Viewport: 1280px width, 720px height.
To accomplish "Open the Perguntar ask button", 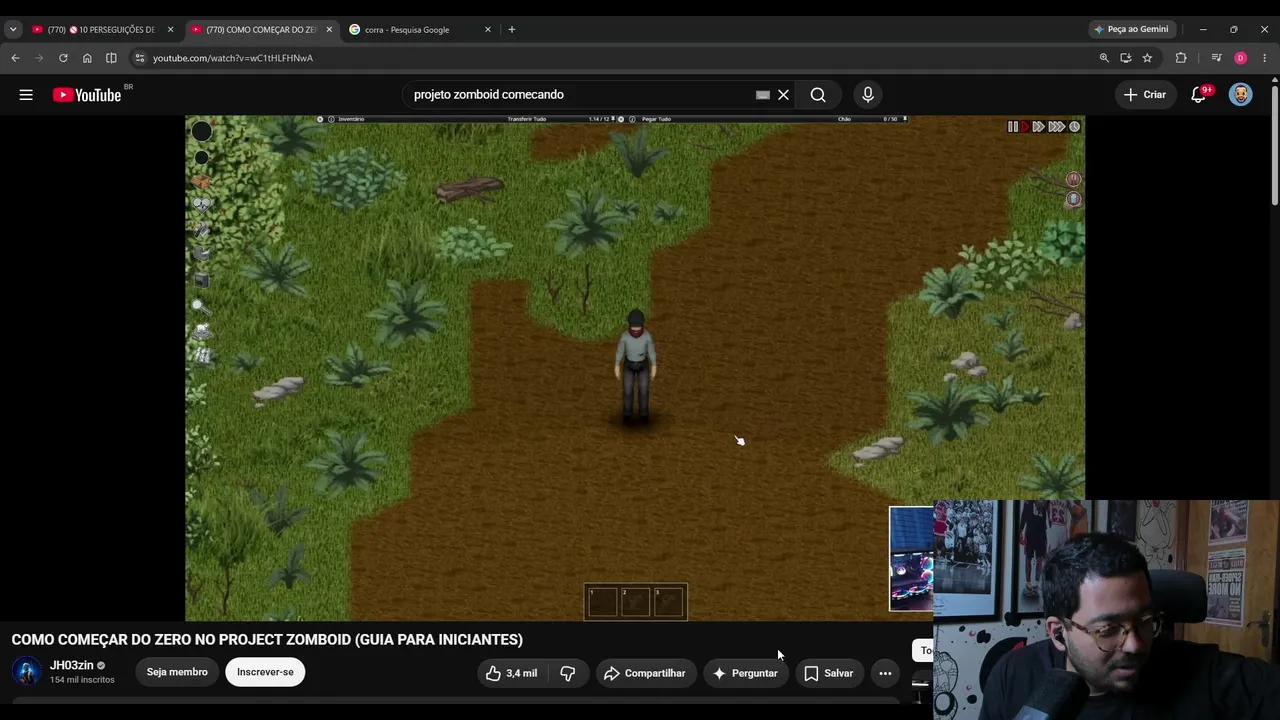I will [x=745, y=673].
